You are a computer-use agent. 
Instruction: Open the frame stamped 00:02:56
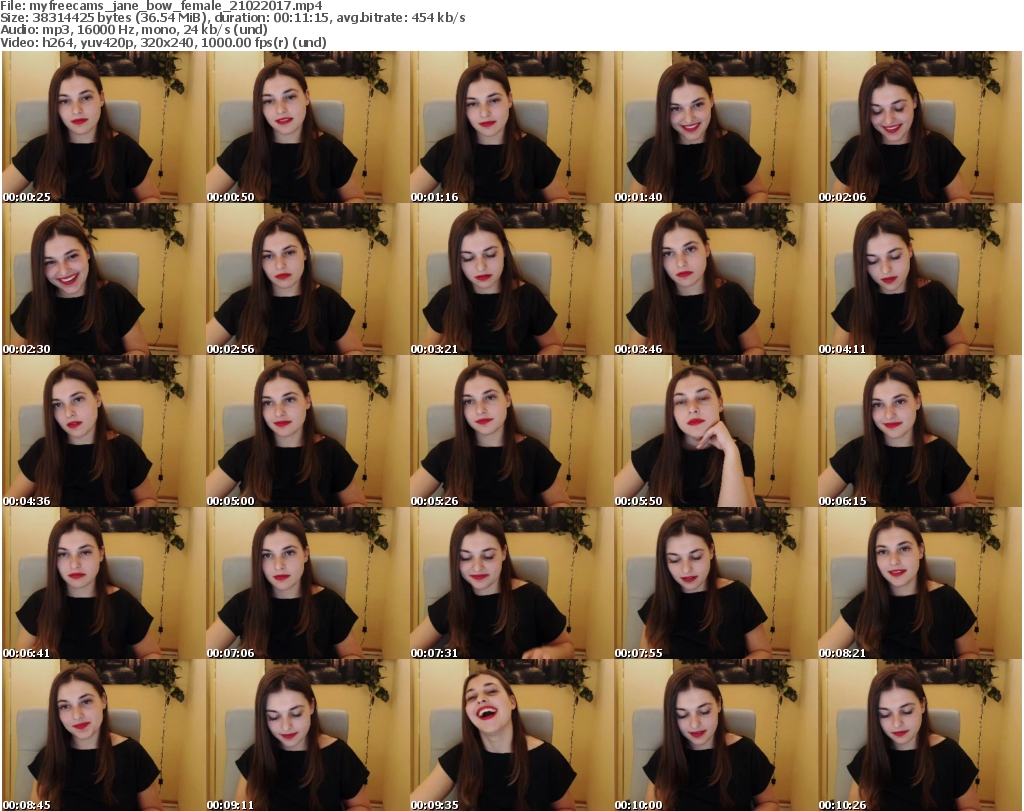click(x=308, y=279)
